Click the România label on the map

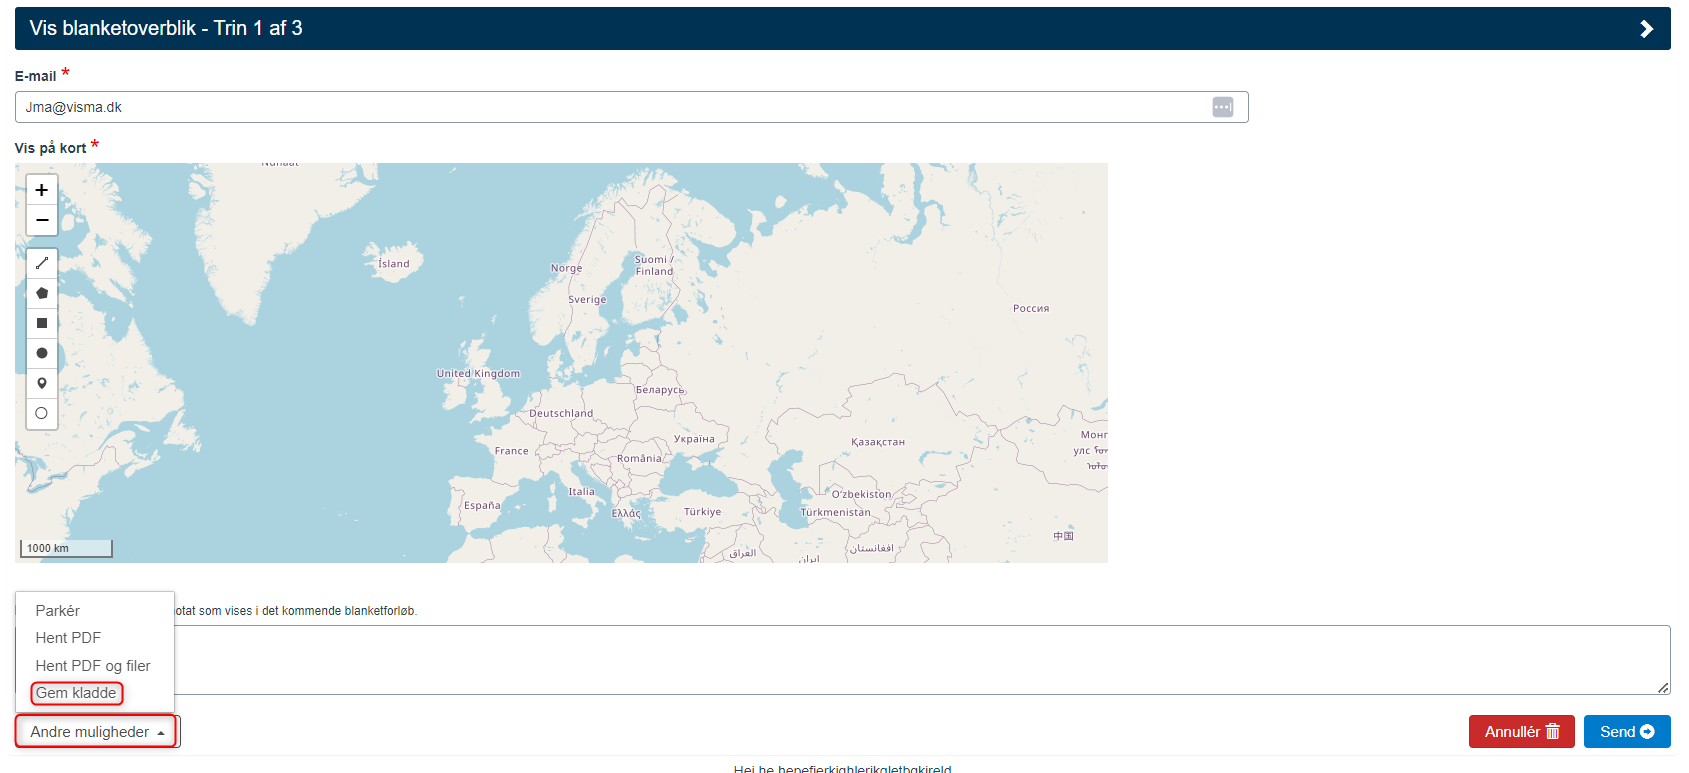coord(639,458)
